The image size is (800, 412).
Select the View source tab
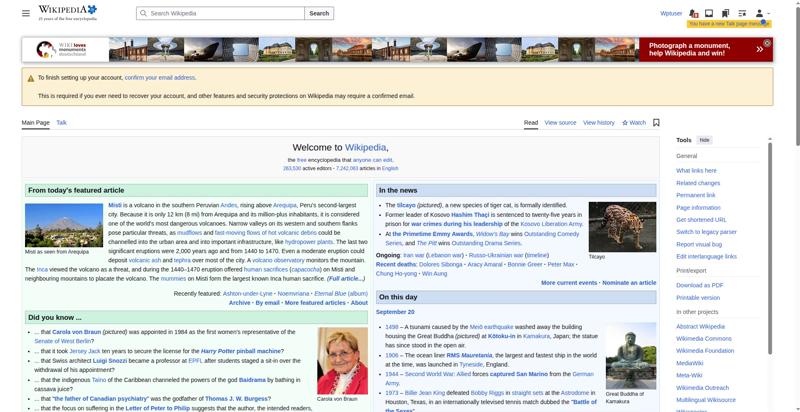tap(560, 122)
